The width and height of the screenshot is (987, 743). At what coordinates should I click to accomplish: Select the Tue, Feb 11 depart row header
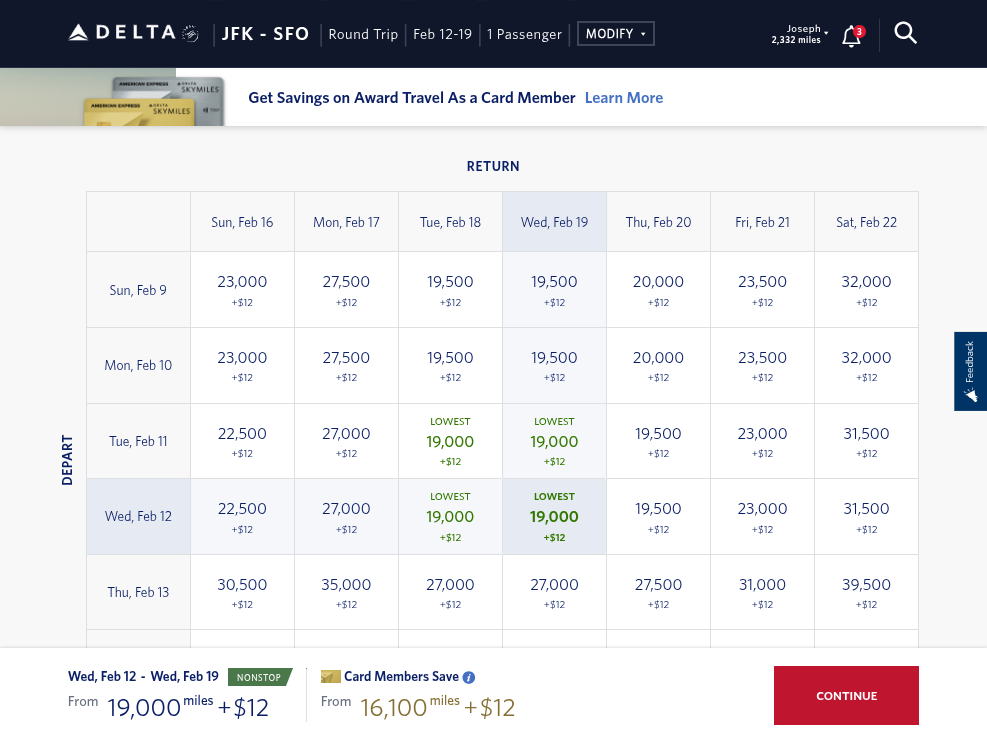click(x=138, y=441)
